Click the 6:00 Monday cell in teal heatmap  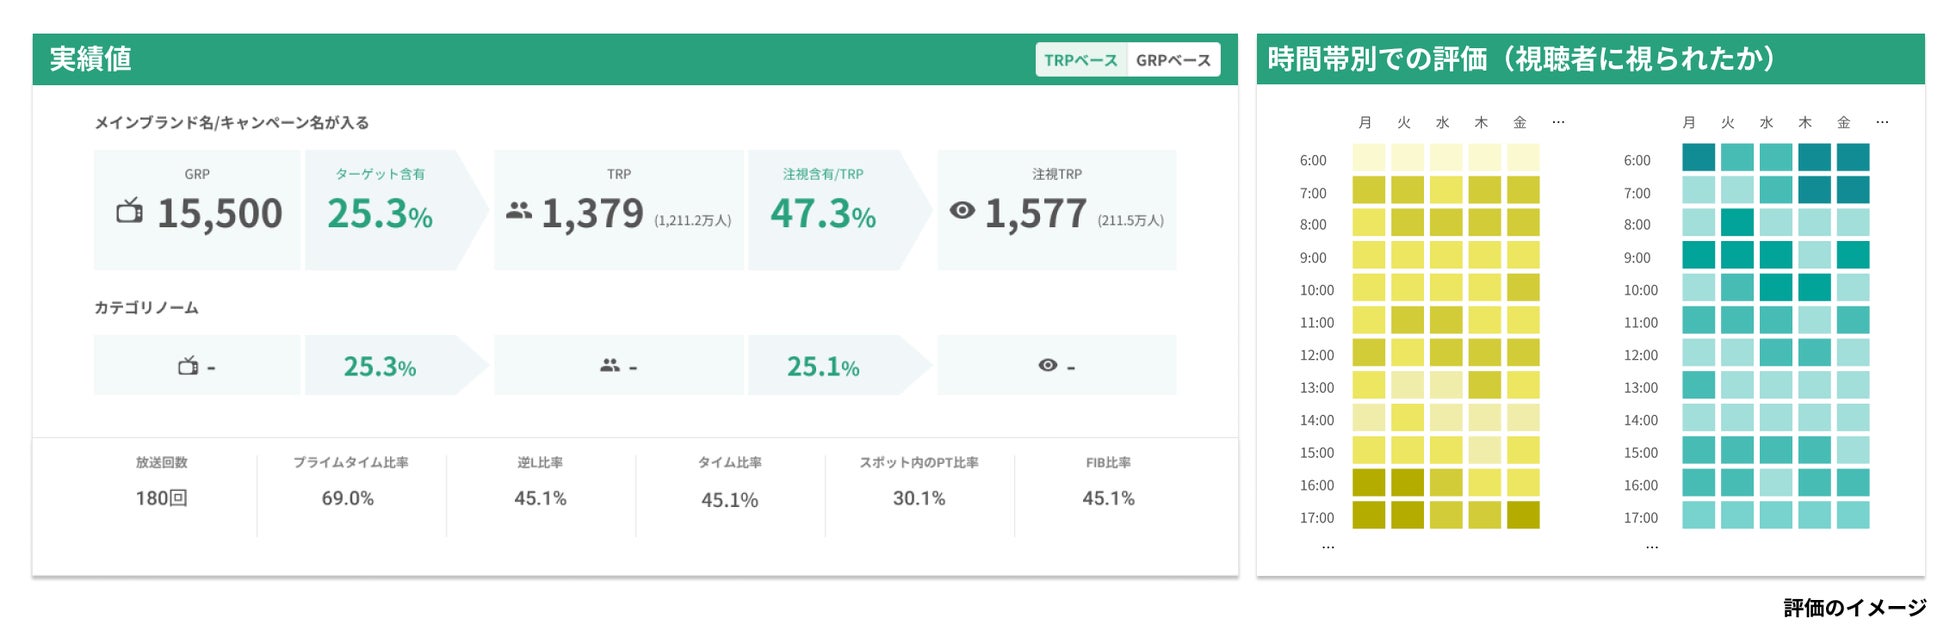point(1698,158)
